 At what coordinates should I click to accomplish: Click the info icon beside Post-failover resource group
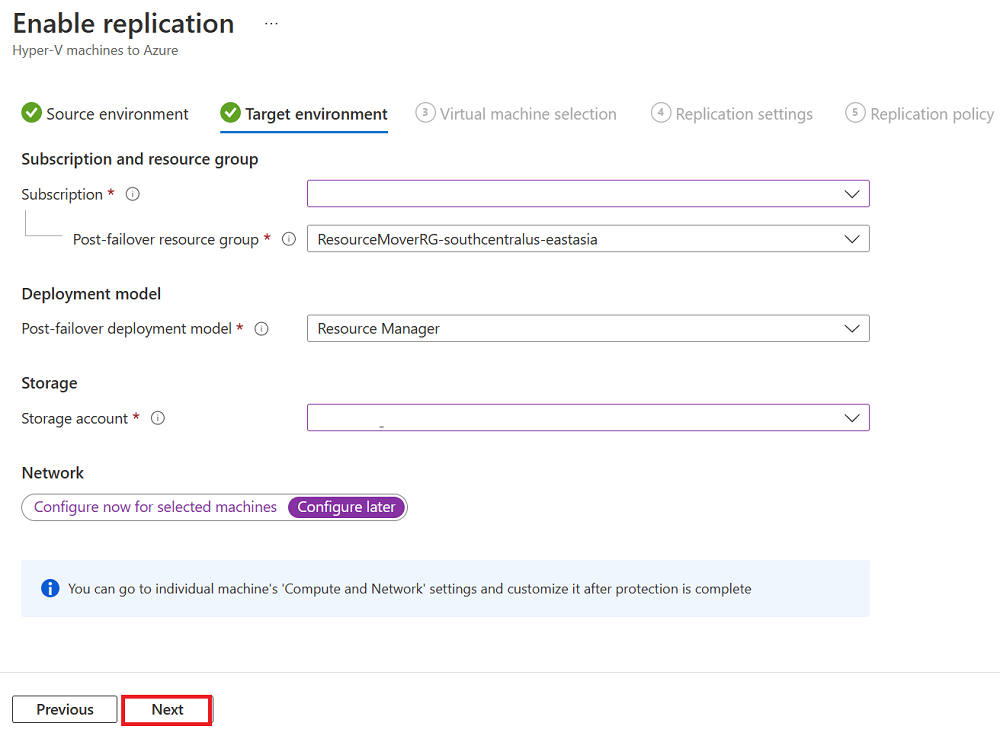pos(289,239)
